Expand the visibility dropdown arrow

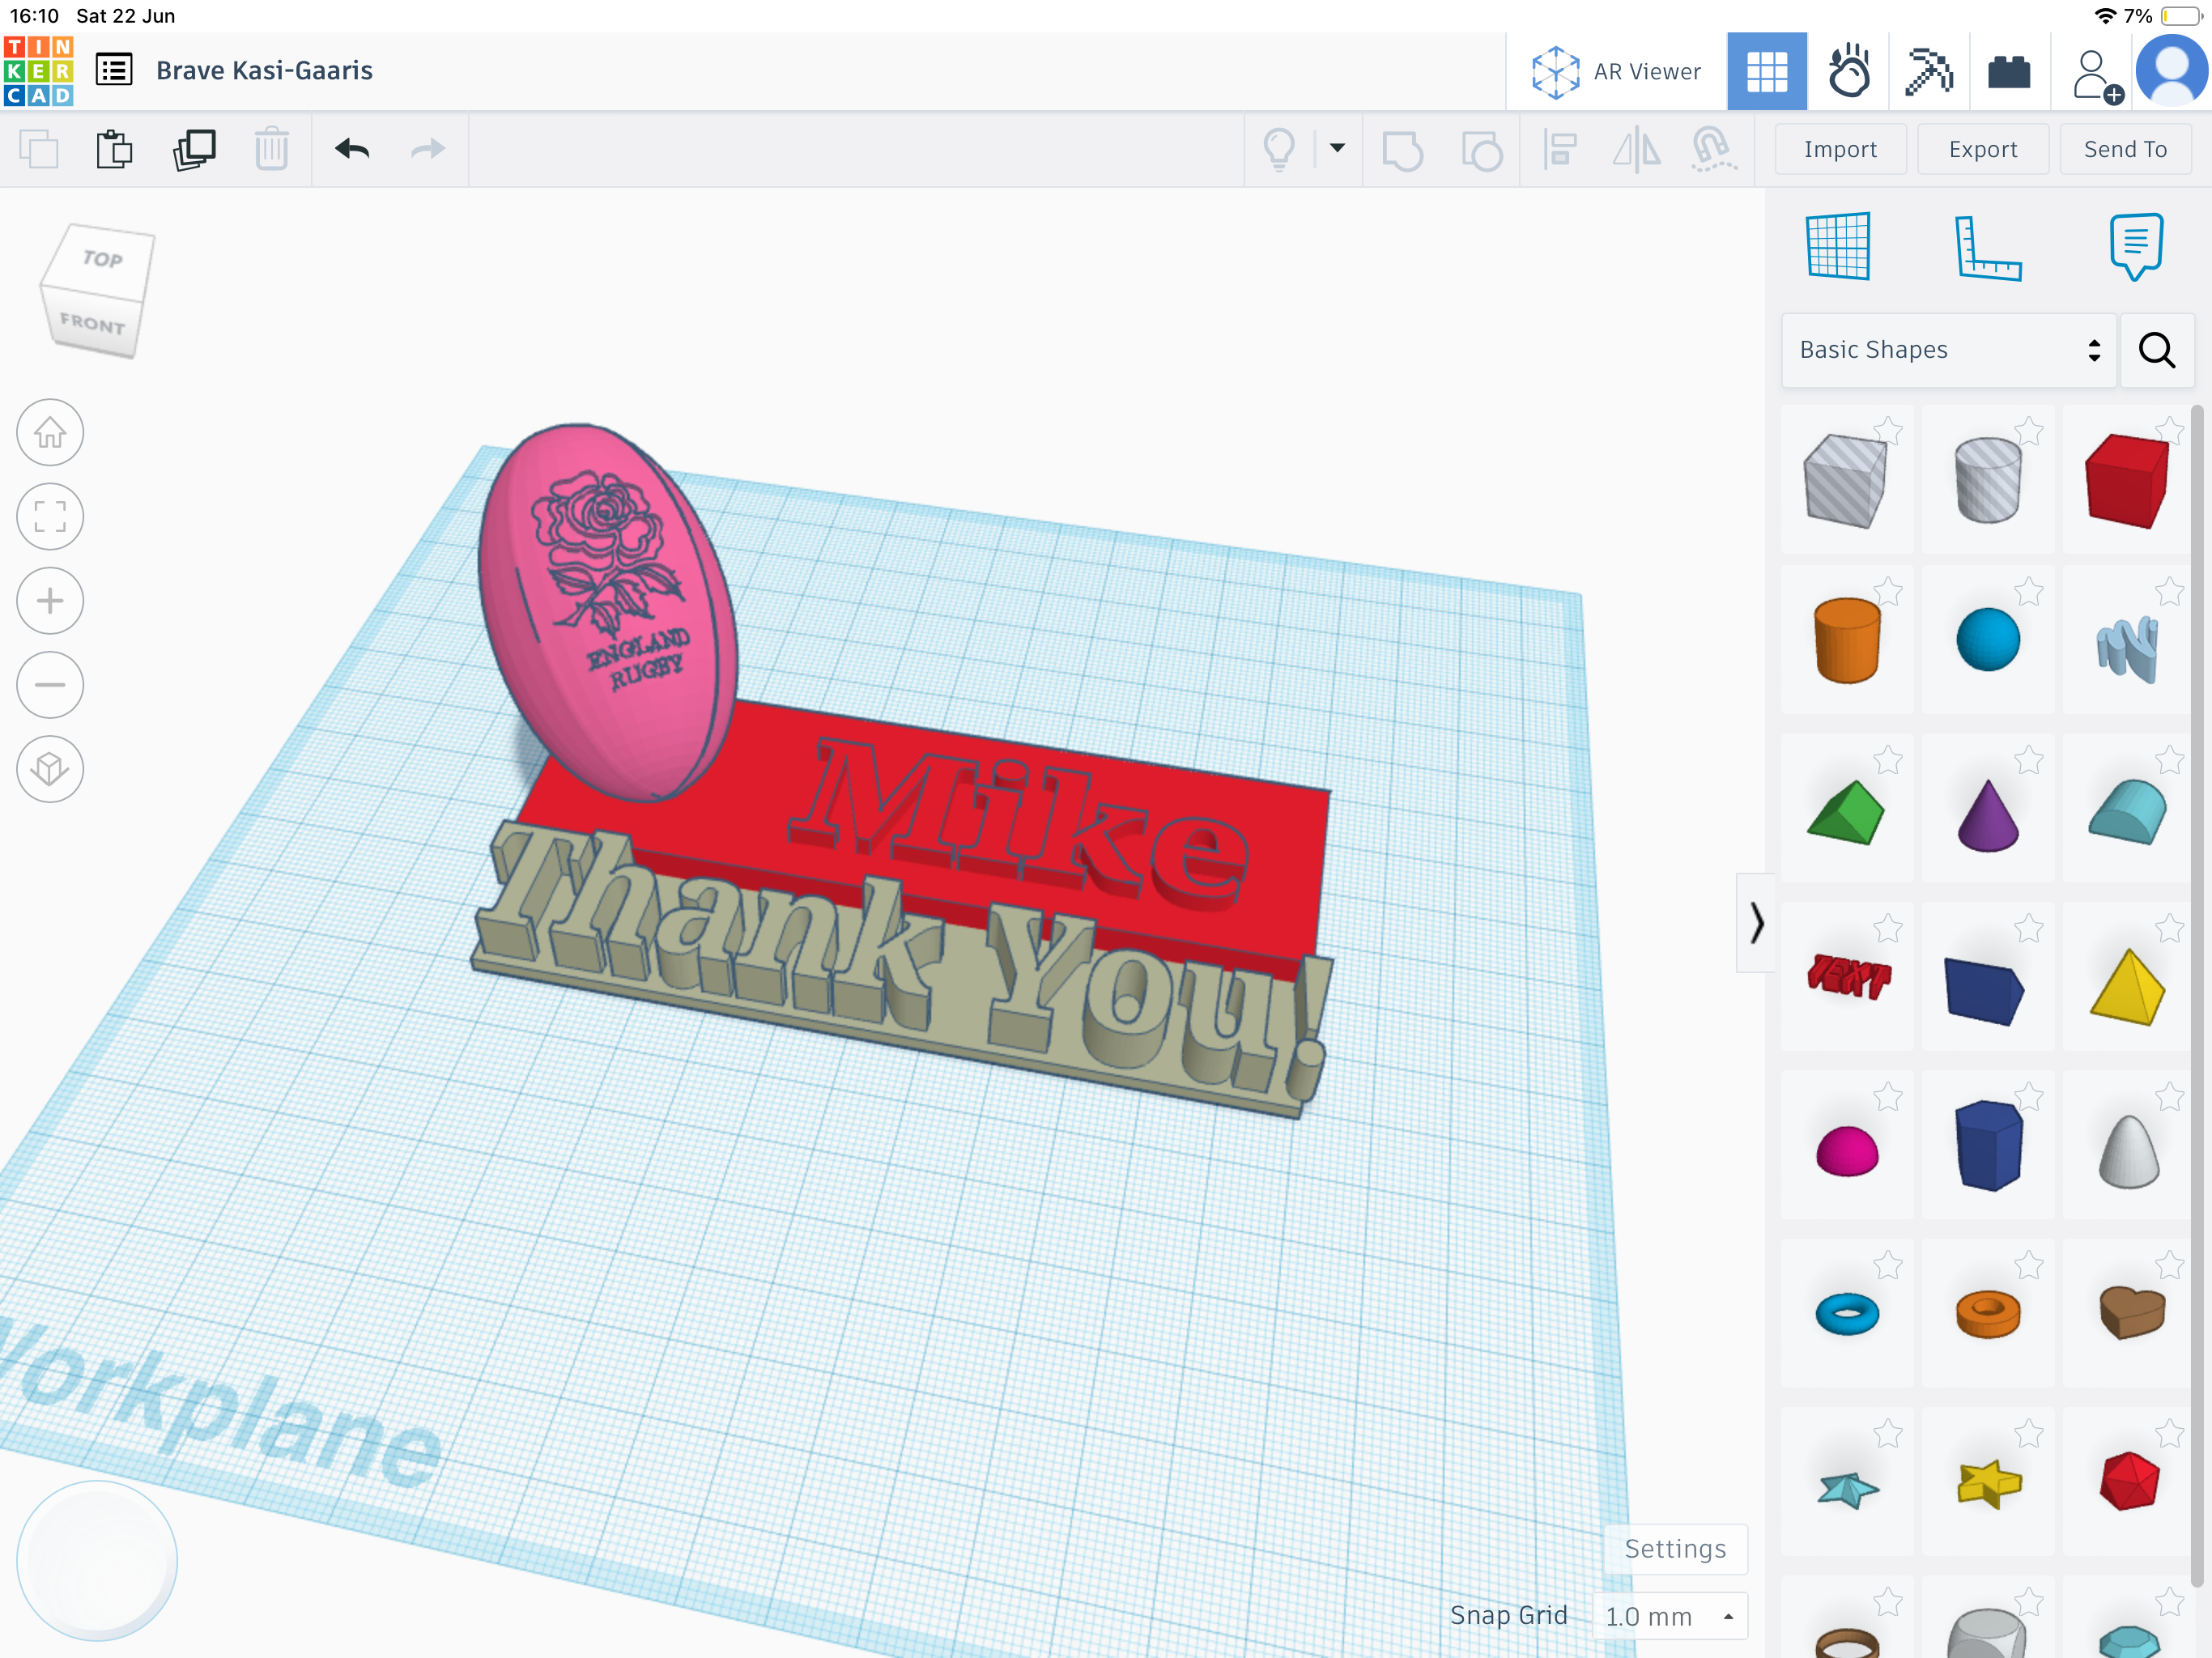click(x=1337, y=148)
